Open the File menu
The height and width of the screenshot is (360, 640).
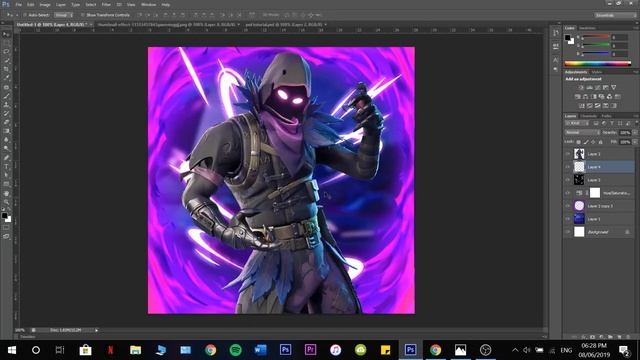(18, 4)
